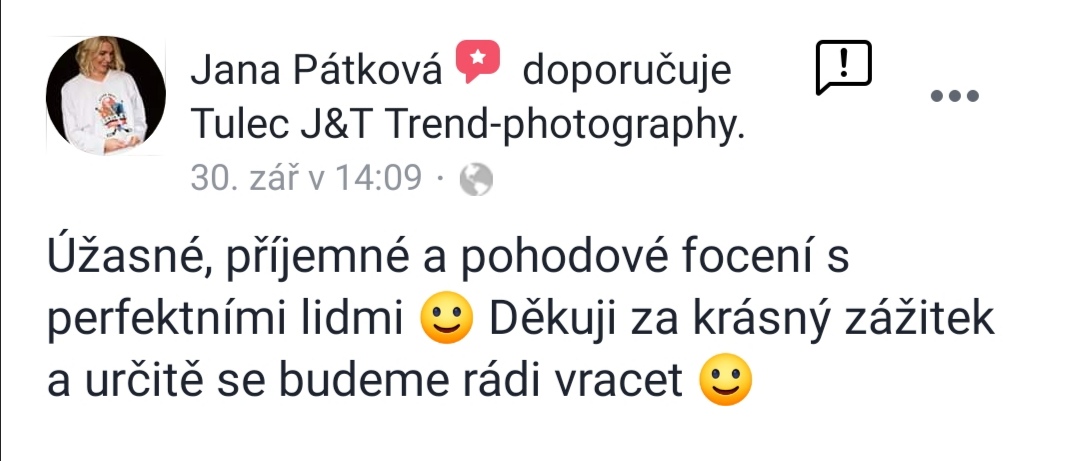Screen dimensions: 1080x461
Task: Click the text 'Děkuji za krásný zážitek'
Action: click(x=742, y=322)
